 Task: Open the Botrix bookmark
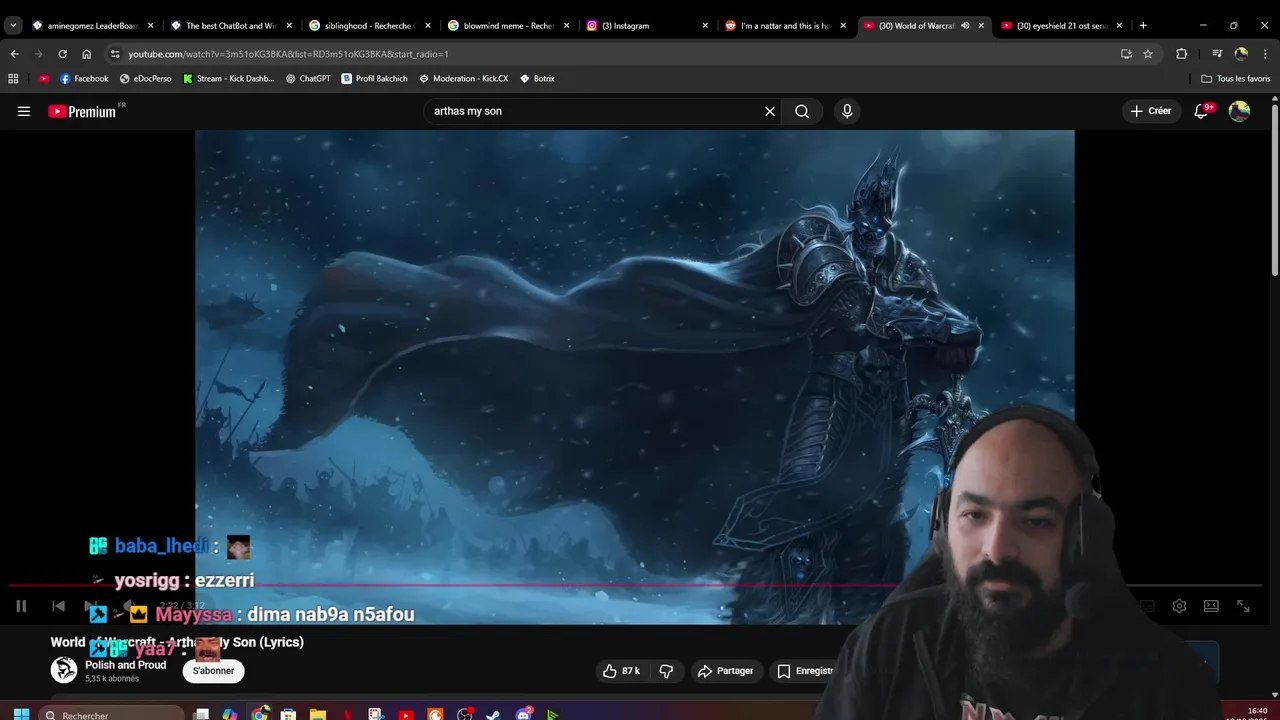click(537, 78)
